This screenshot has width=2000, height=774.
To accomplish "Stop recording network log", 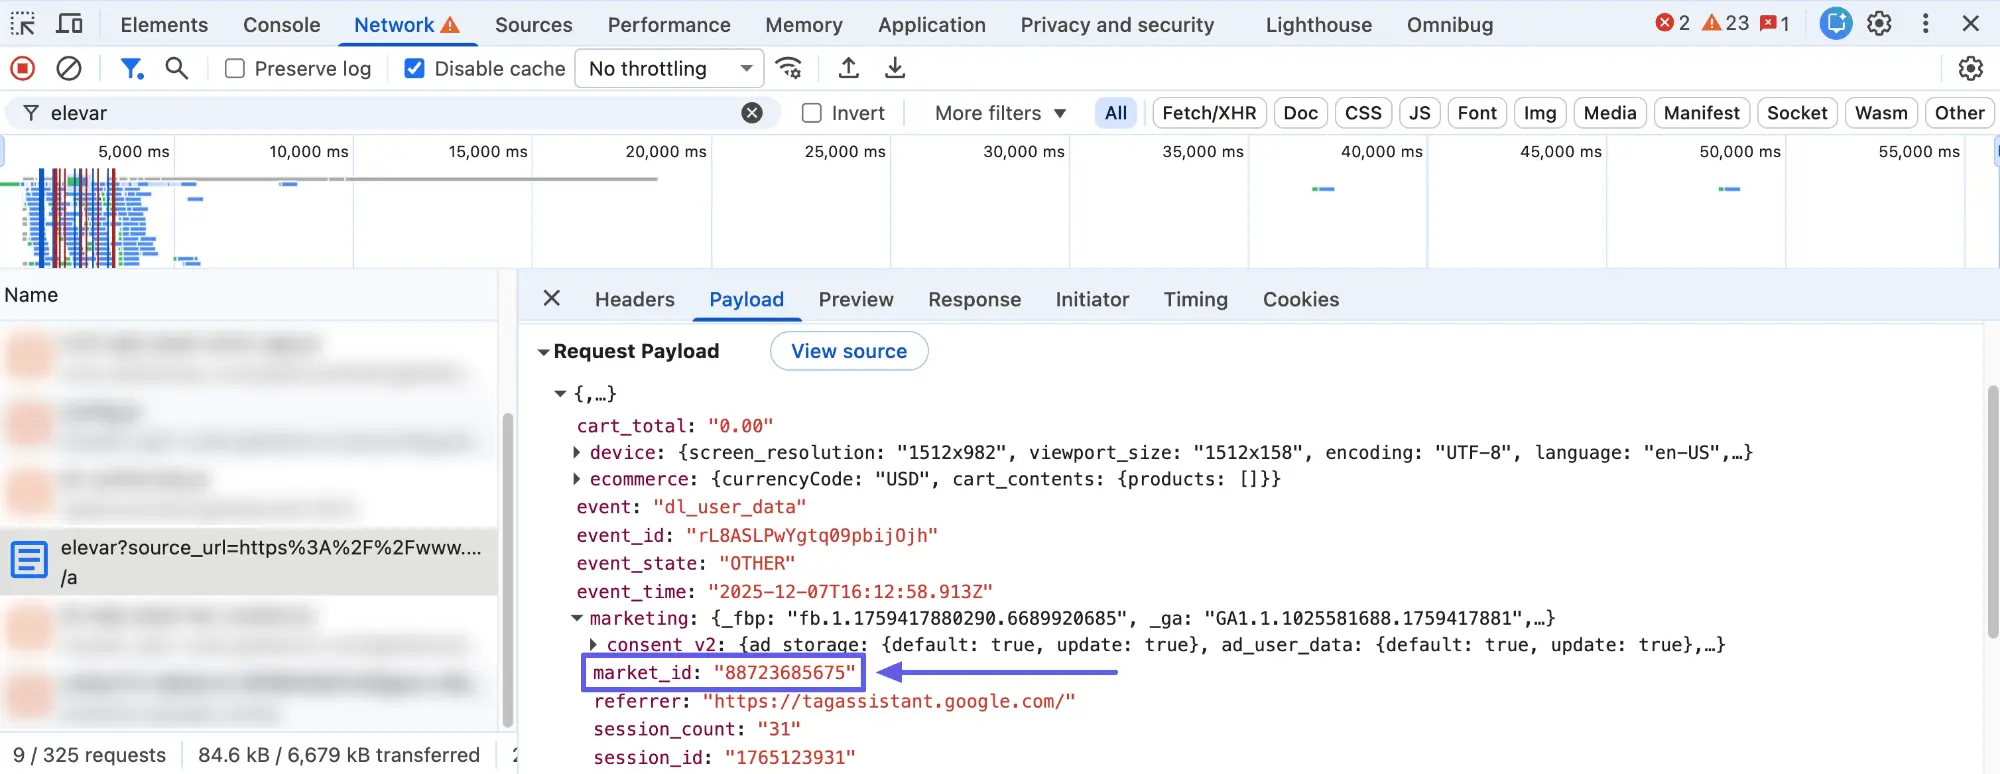I will point(22,68).
